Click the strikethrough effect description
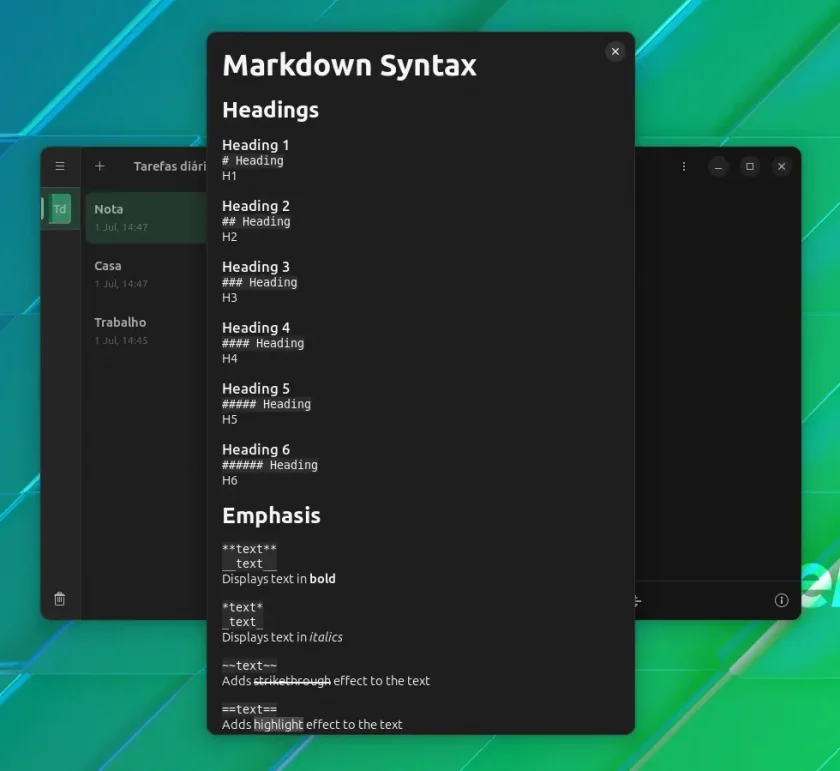The image size is (840, 771). click(x=326, y=681)
